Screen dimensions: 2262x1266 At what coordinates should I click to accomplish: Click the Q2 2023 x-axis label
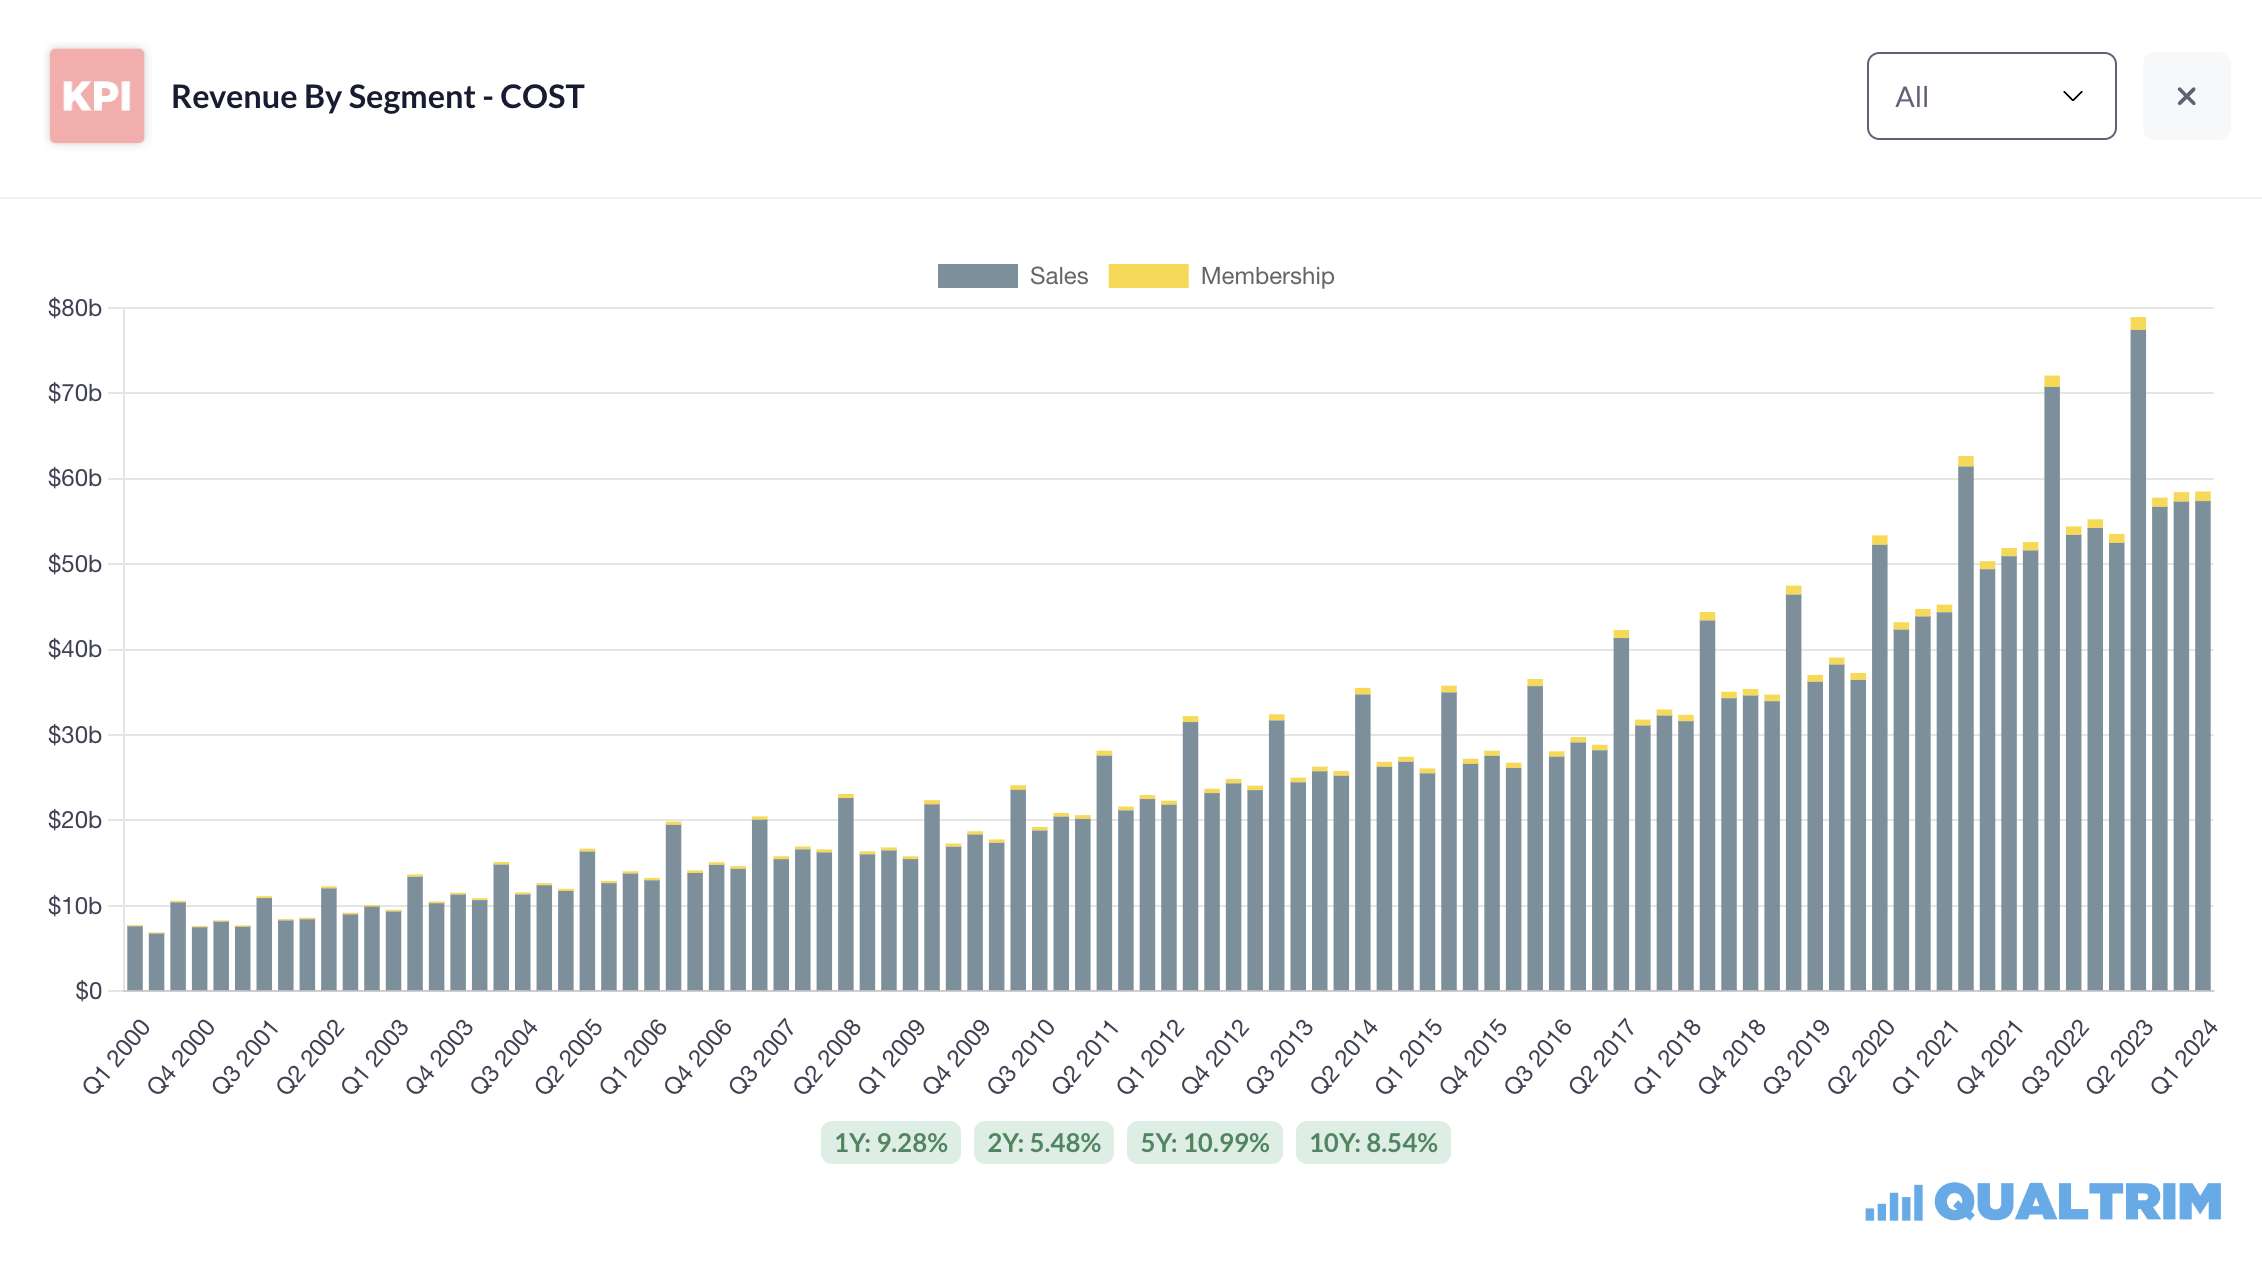(x=2119, y=1056)
